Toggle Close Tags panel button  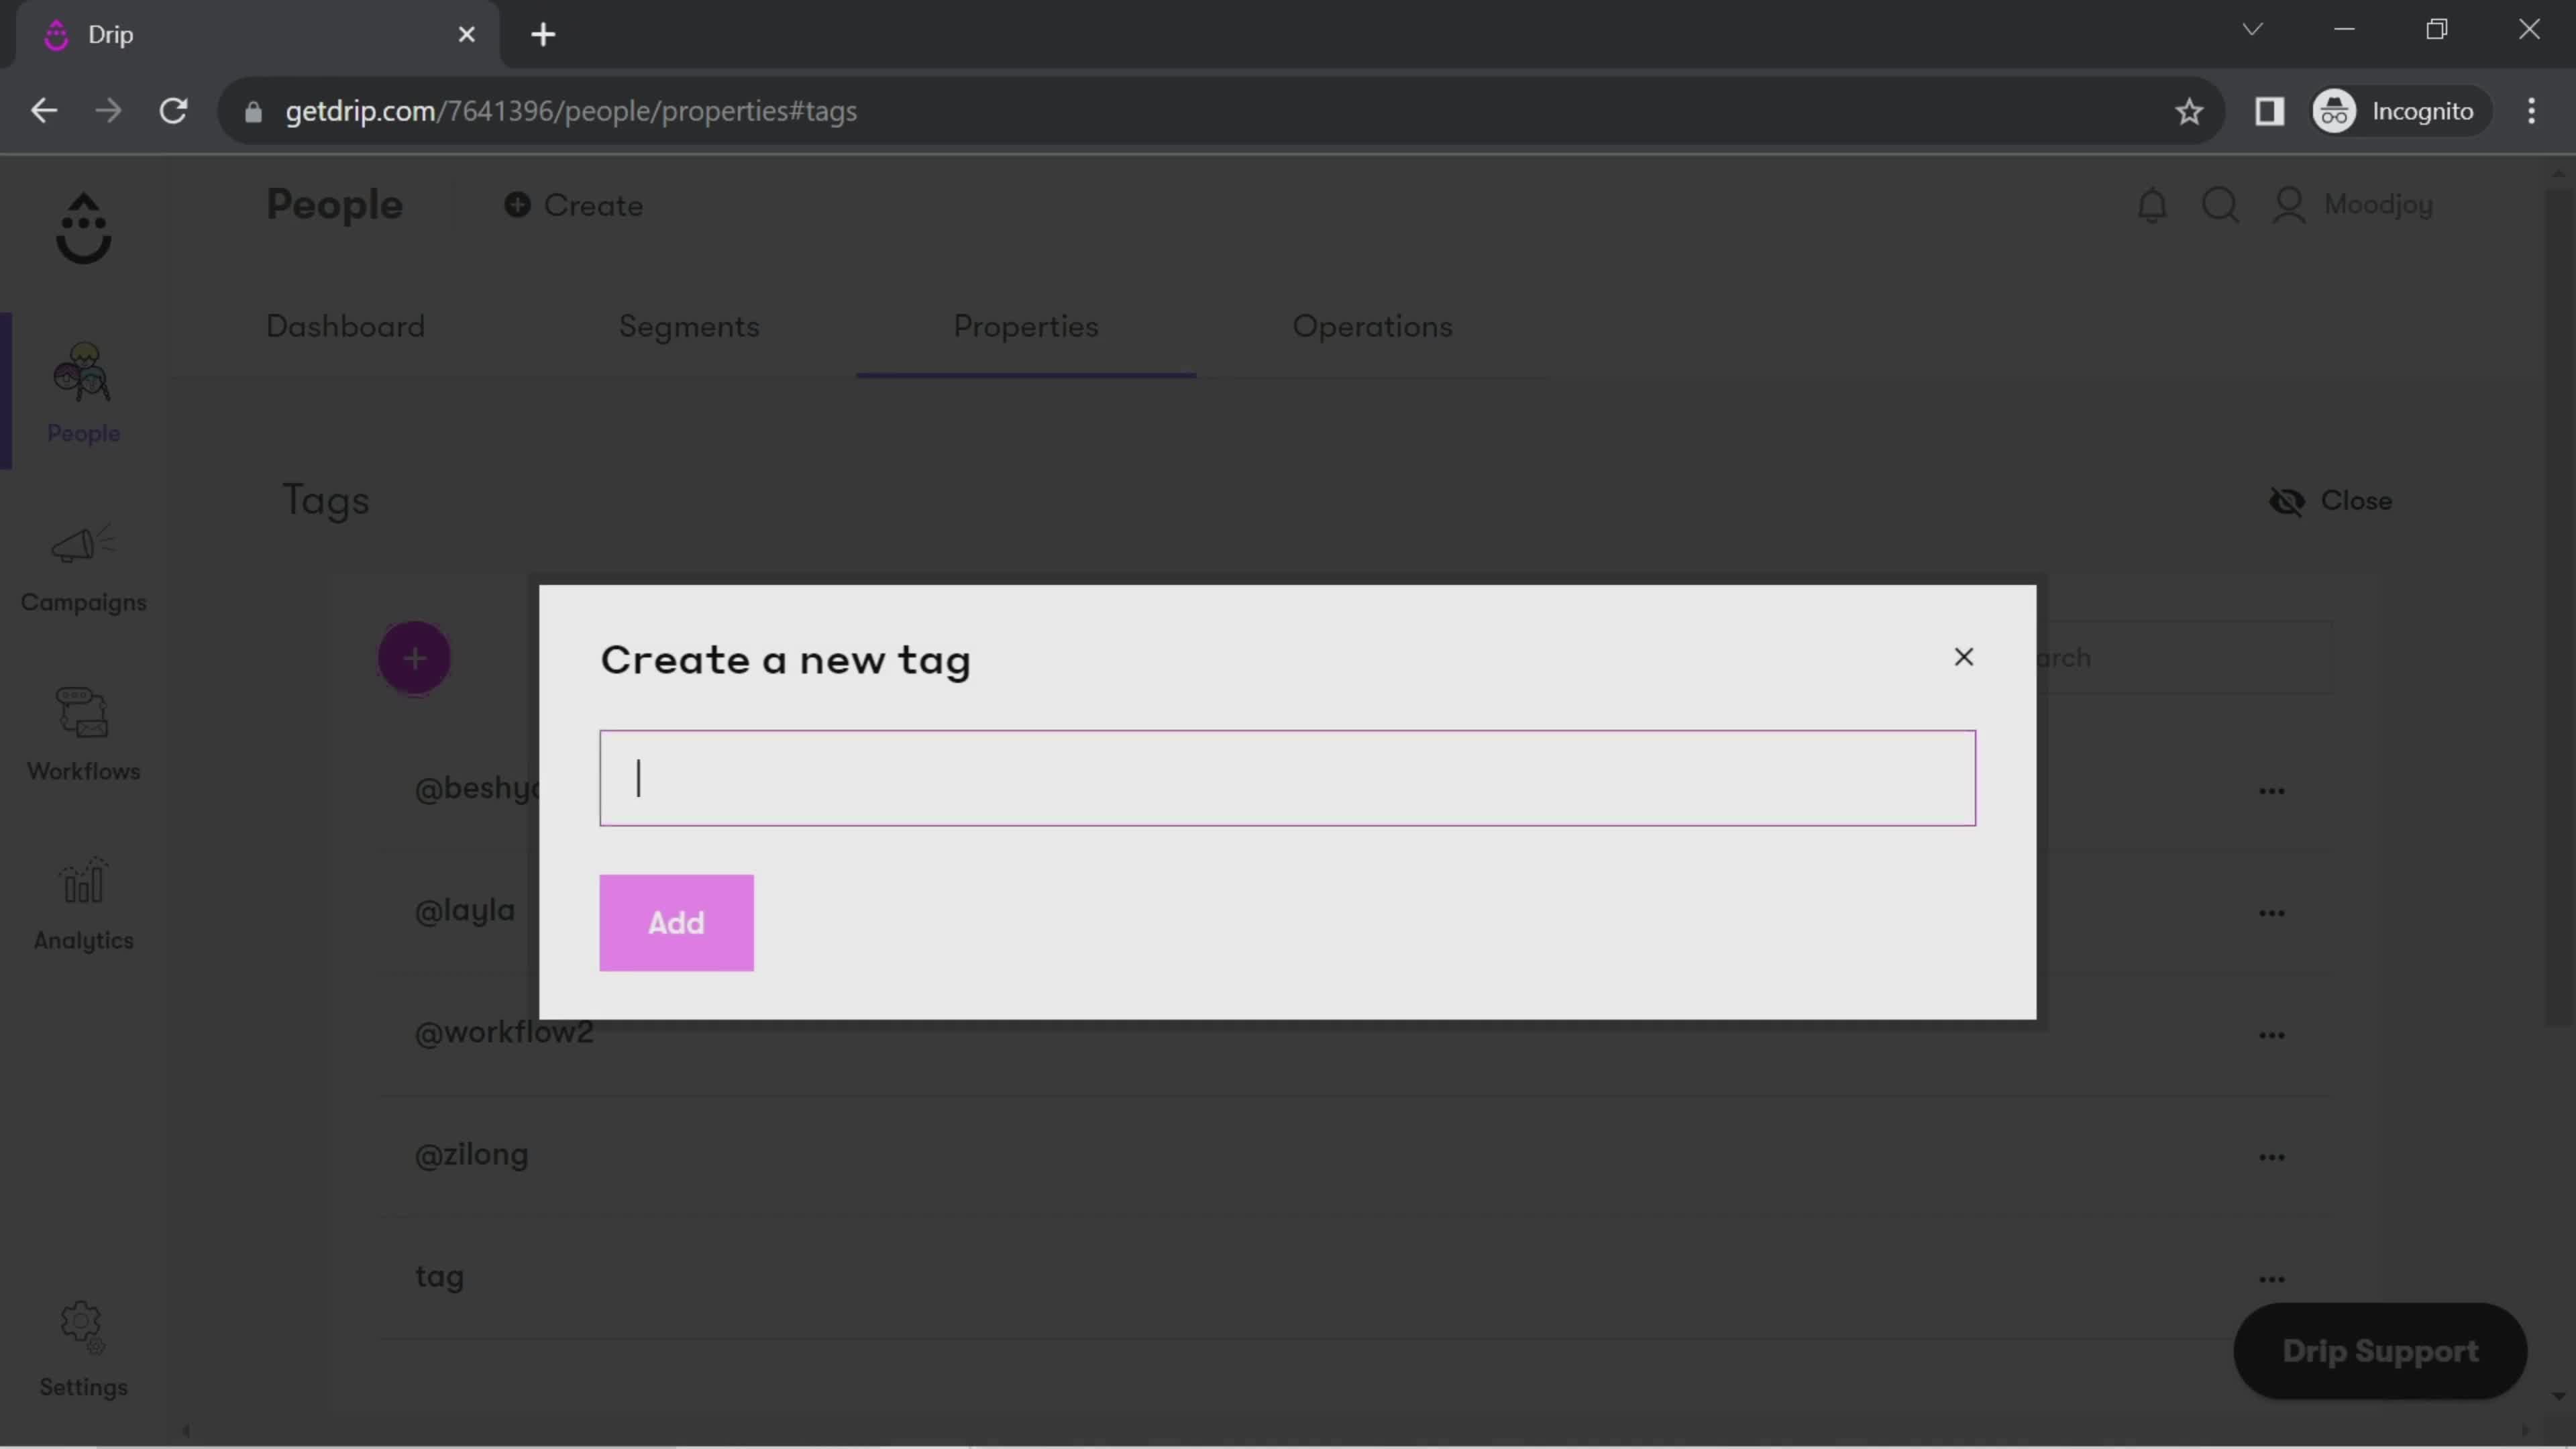pos(2334,500)
